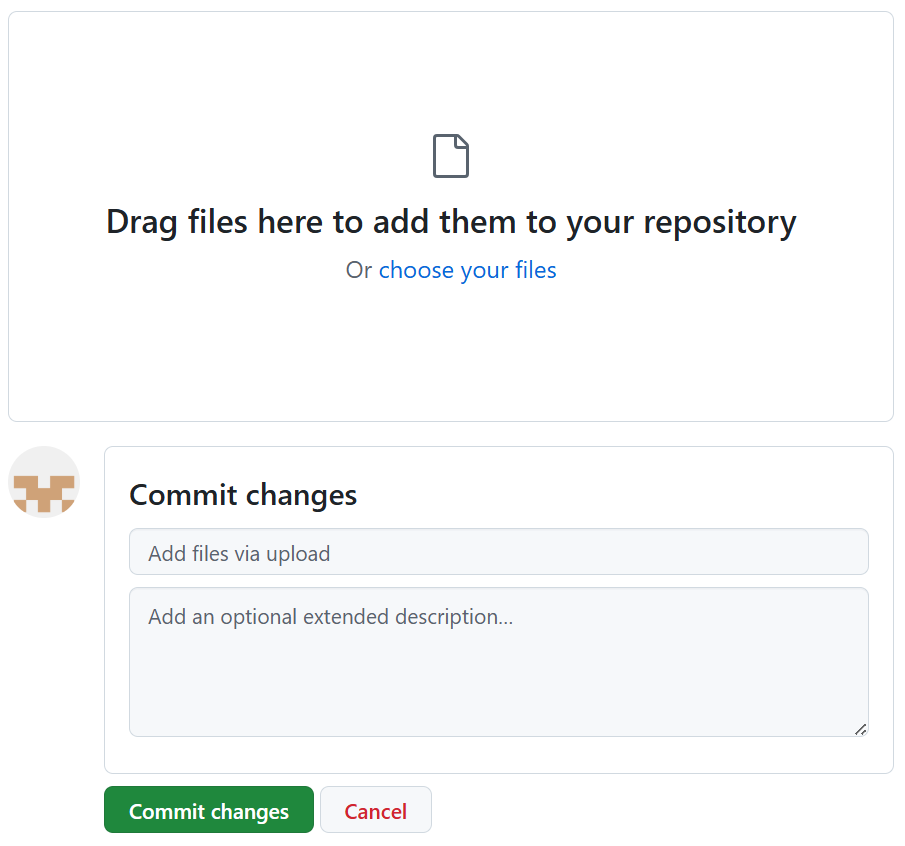Click the word "Or" beside the file link
Screen dimensions: 905x846
tap(358, 270)
